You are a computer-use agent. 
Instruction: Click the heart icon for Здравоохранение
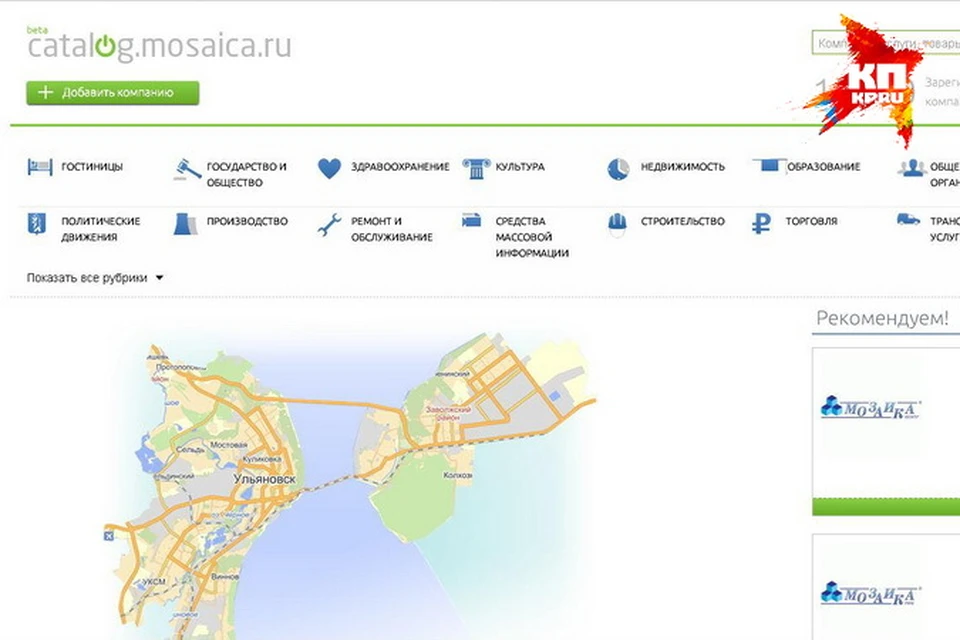[329, 168]
